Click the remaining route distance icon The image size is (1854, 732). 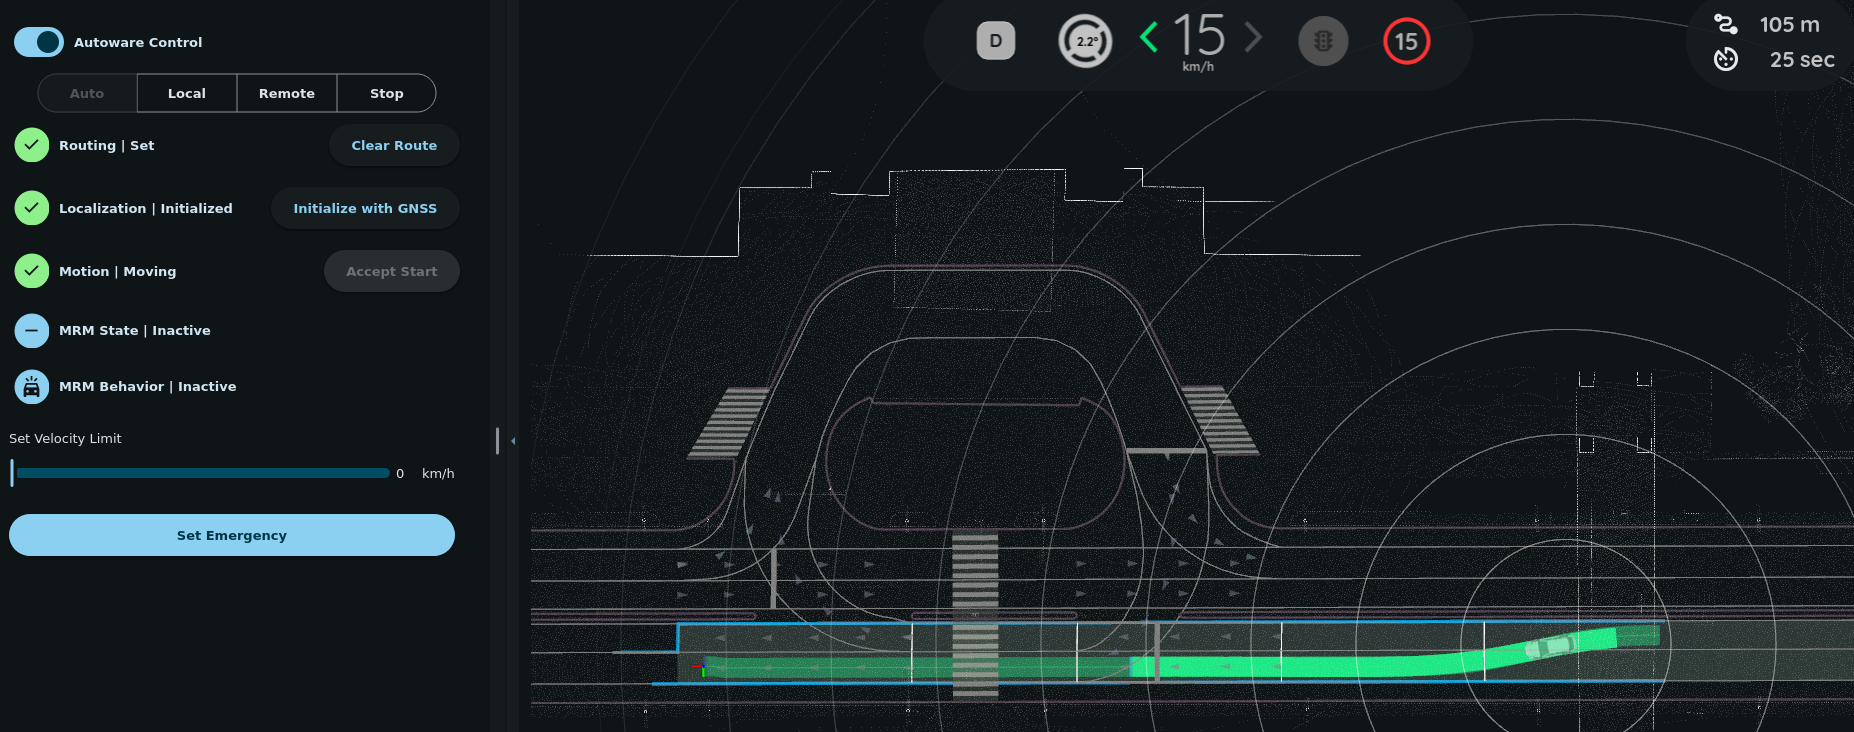1725,24
